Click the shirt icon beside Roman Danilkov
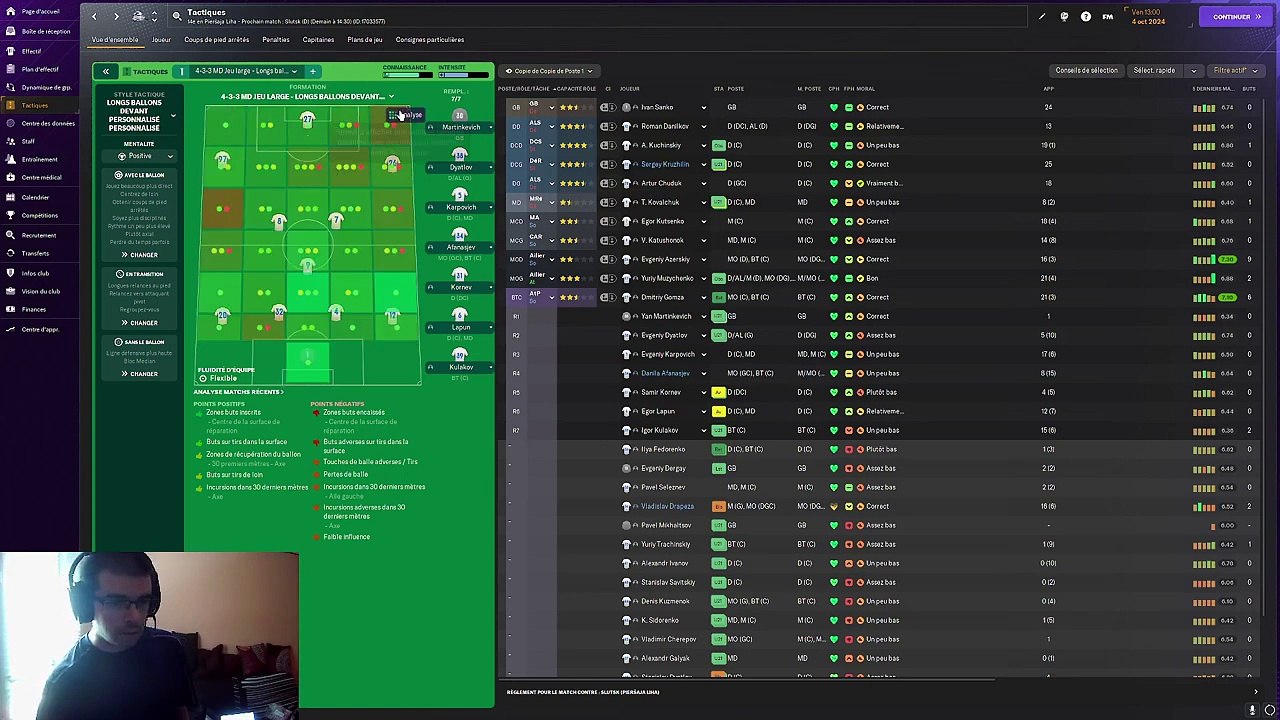The height and width of the screenshot is (720, 1280). coord(627,126)
